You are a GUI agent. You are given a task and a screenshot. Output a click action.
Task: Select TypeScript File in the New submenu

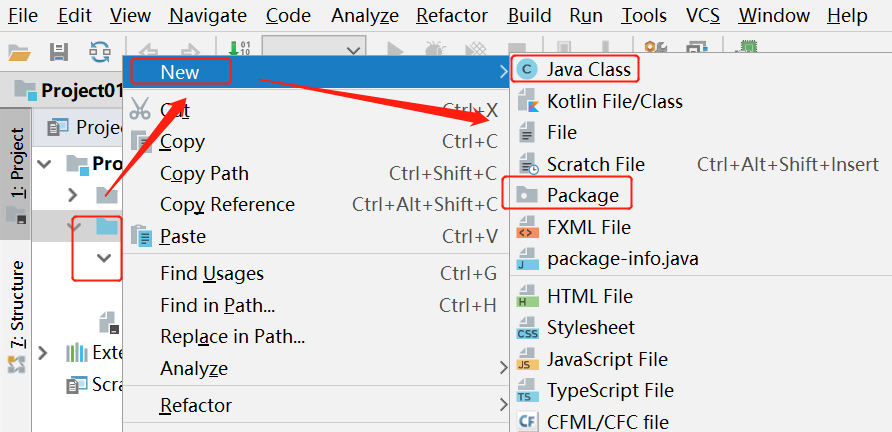[x=610, y=390]
